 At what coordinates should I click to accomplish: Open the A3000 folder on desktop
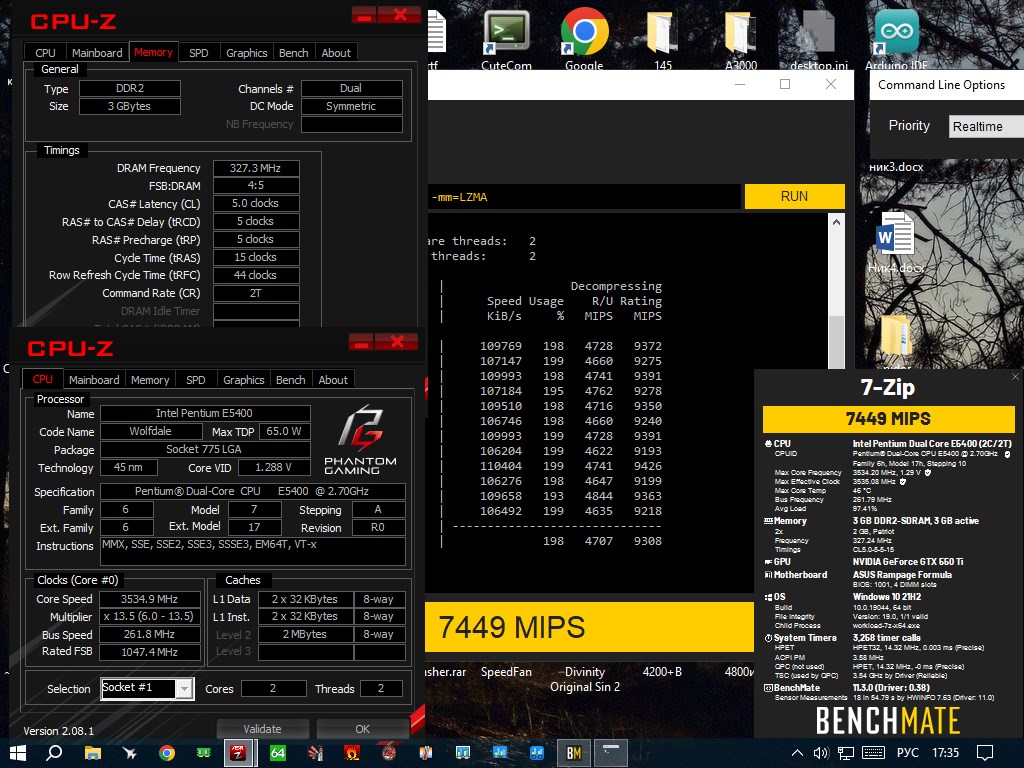[740, 37]
